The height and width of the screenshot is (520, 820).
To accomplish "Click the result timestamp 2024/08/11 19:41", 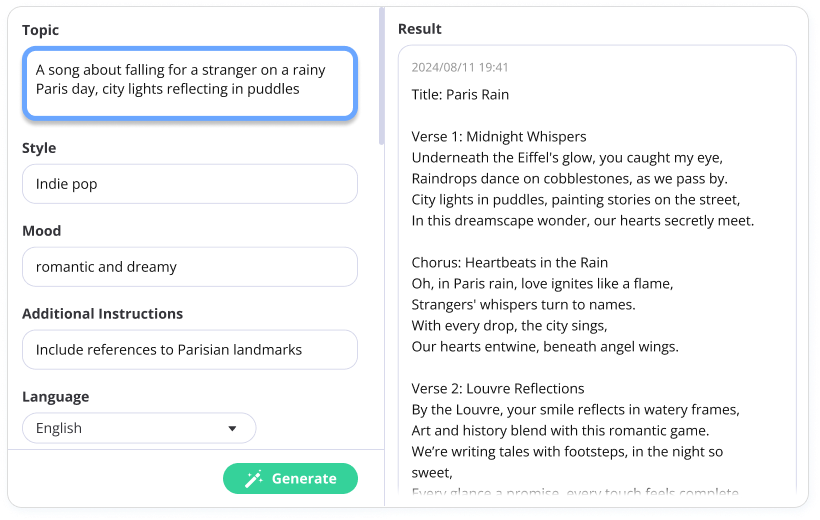I will (x=460, y=67).
